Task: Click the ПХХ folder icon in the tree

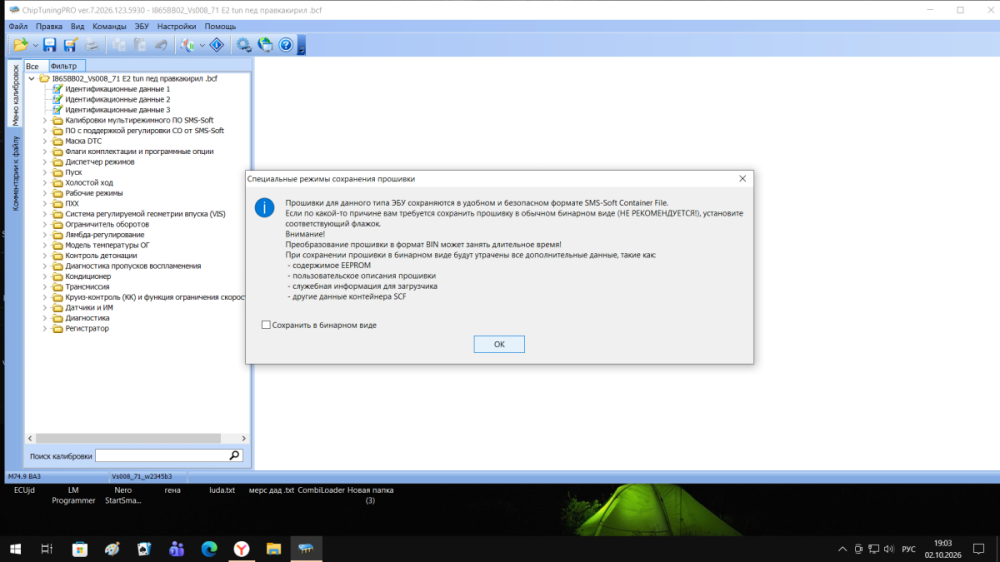Action: click(57, 203)
